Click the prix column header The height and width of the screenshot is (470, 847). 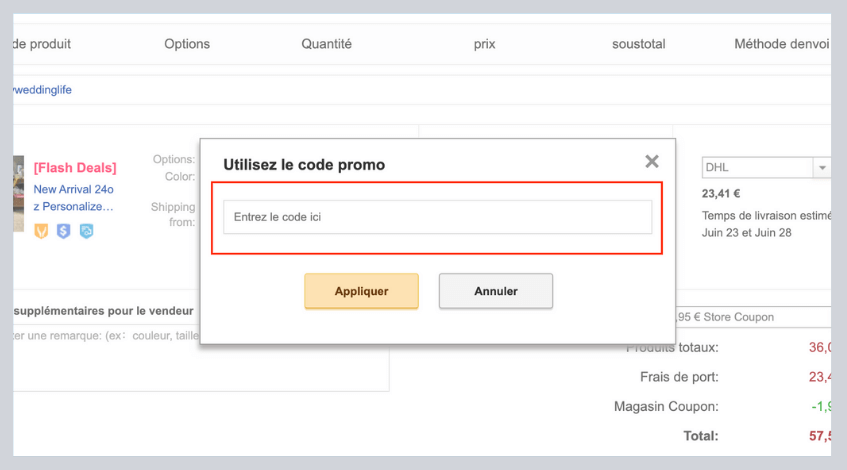(485, 44)
